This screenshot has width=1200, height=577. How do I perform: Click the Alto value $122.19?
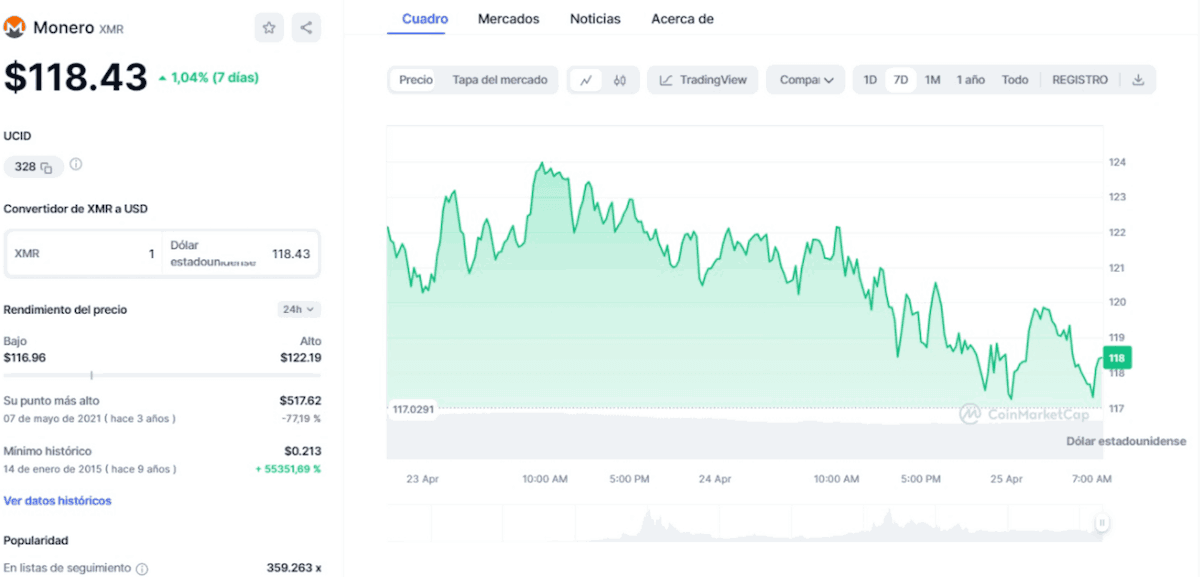coord(300,357)
